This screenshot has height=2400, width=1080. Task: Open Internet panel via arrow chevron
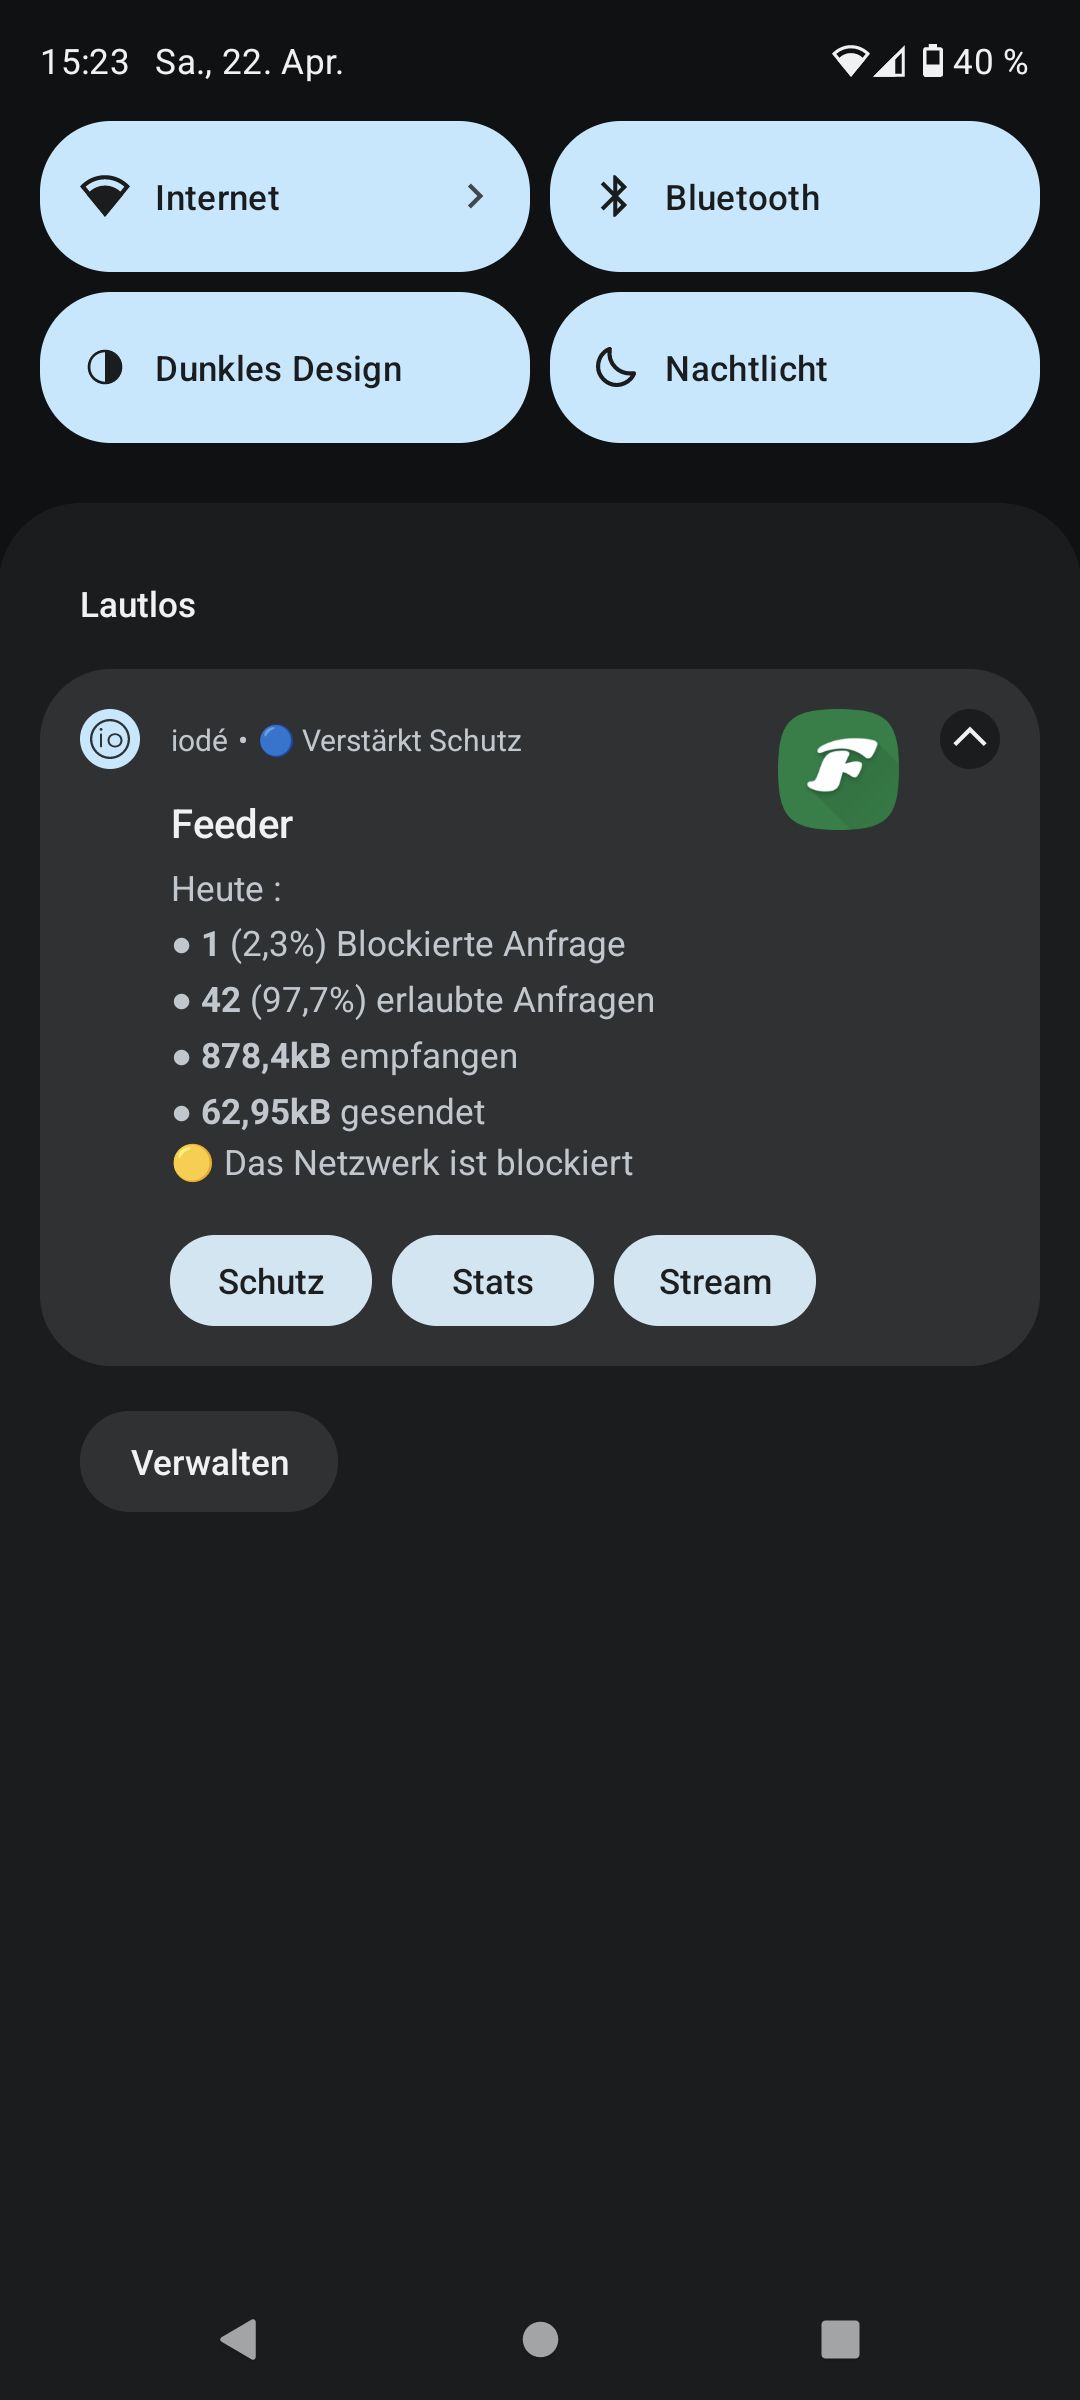tap(475, 197)
